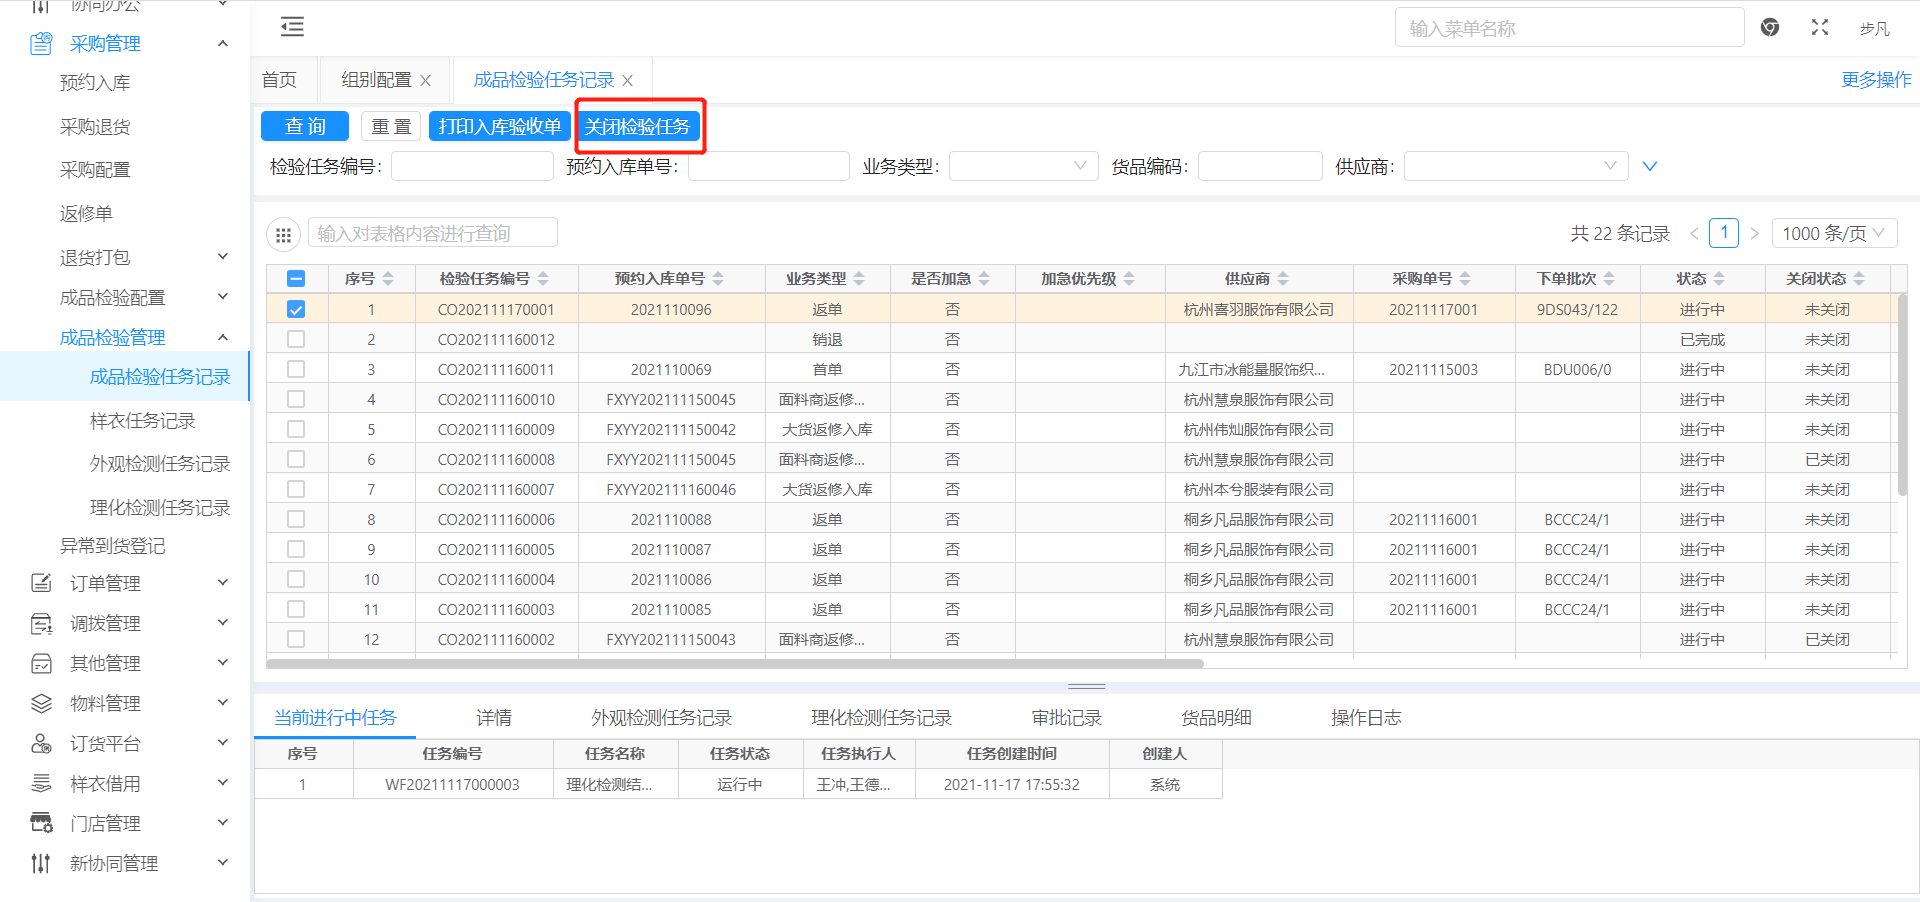The height and width of the screenshot is (902, 1920).
Task: Sort by 检验任务编号 column arrows
Action: click(543, 279)
